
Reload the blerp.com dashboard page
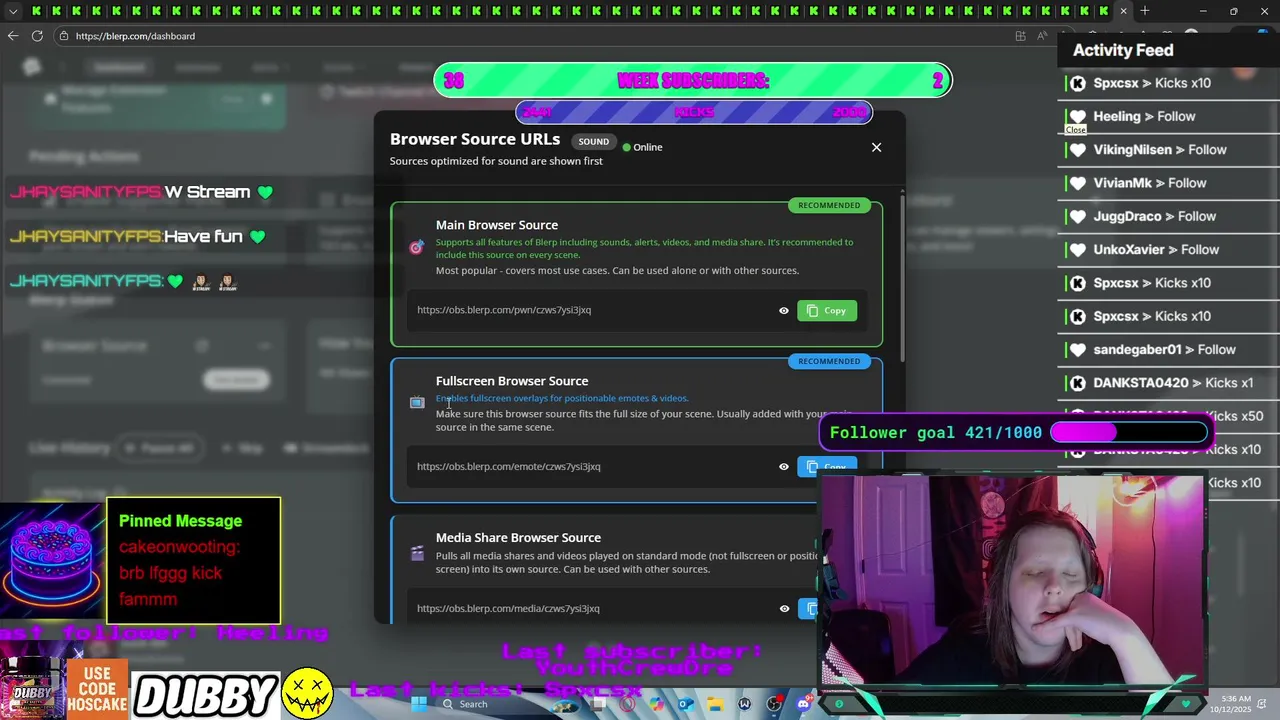37,36
